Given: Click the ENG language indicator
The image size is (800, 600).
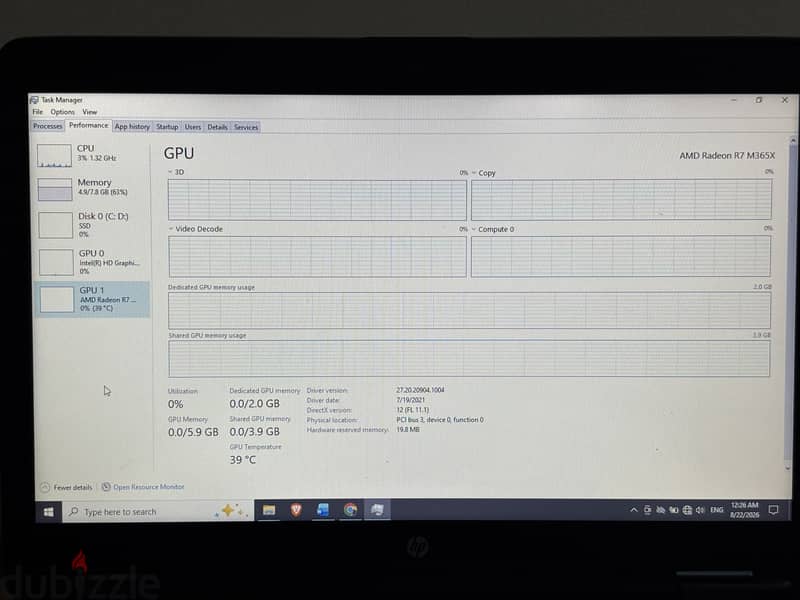Looking at the screenshot, I should coord(717,510).
